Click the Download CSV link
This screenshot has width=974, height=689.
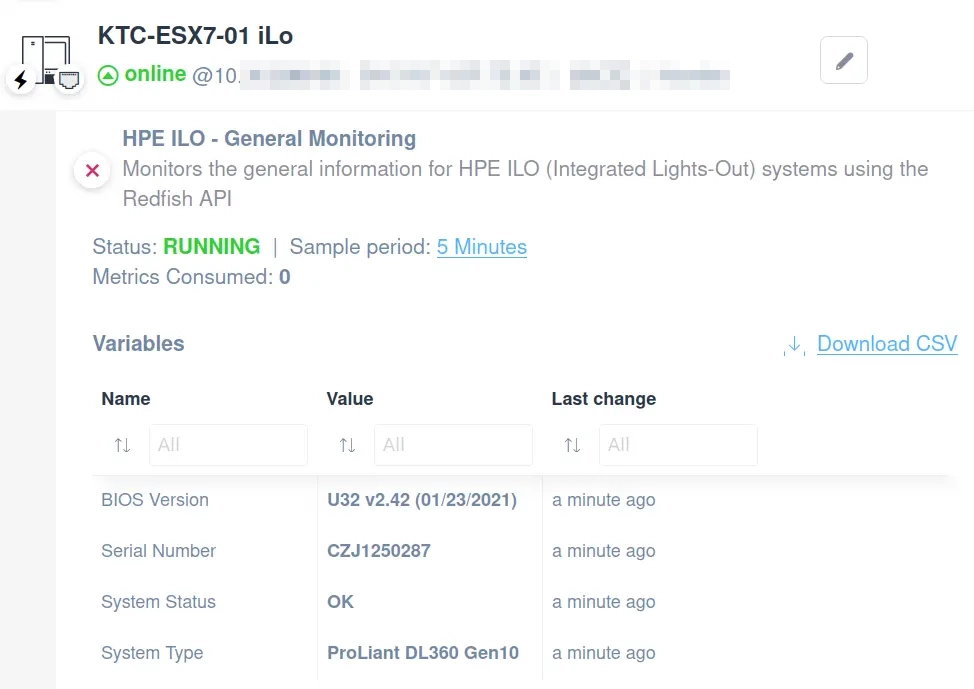(x=886, y=344)
